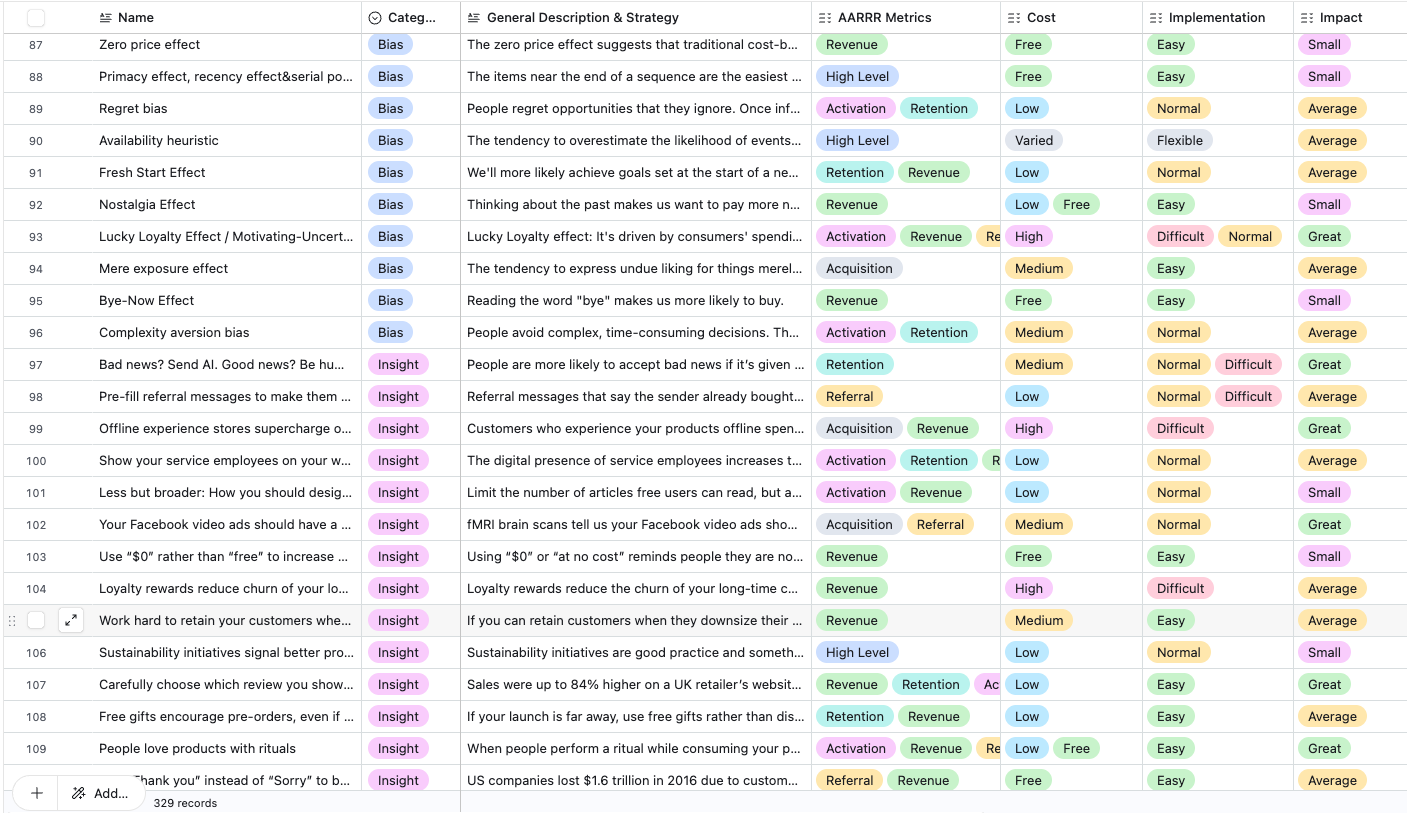Click the 'Retention' tag in the Regret bias row
This screenshot has width=1407, height=813.
click(938, 108)
